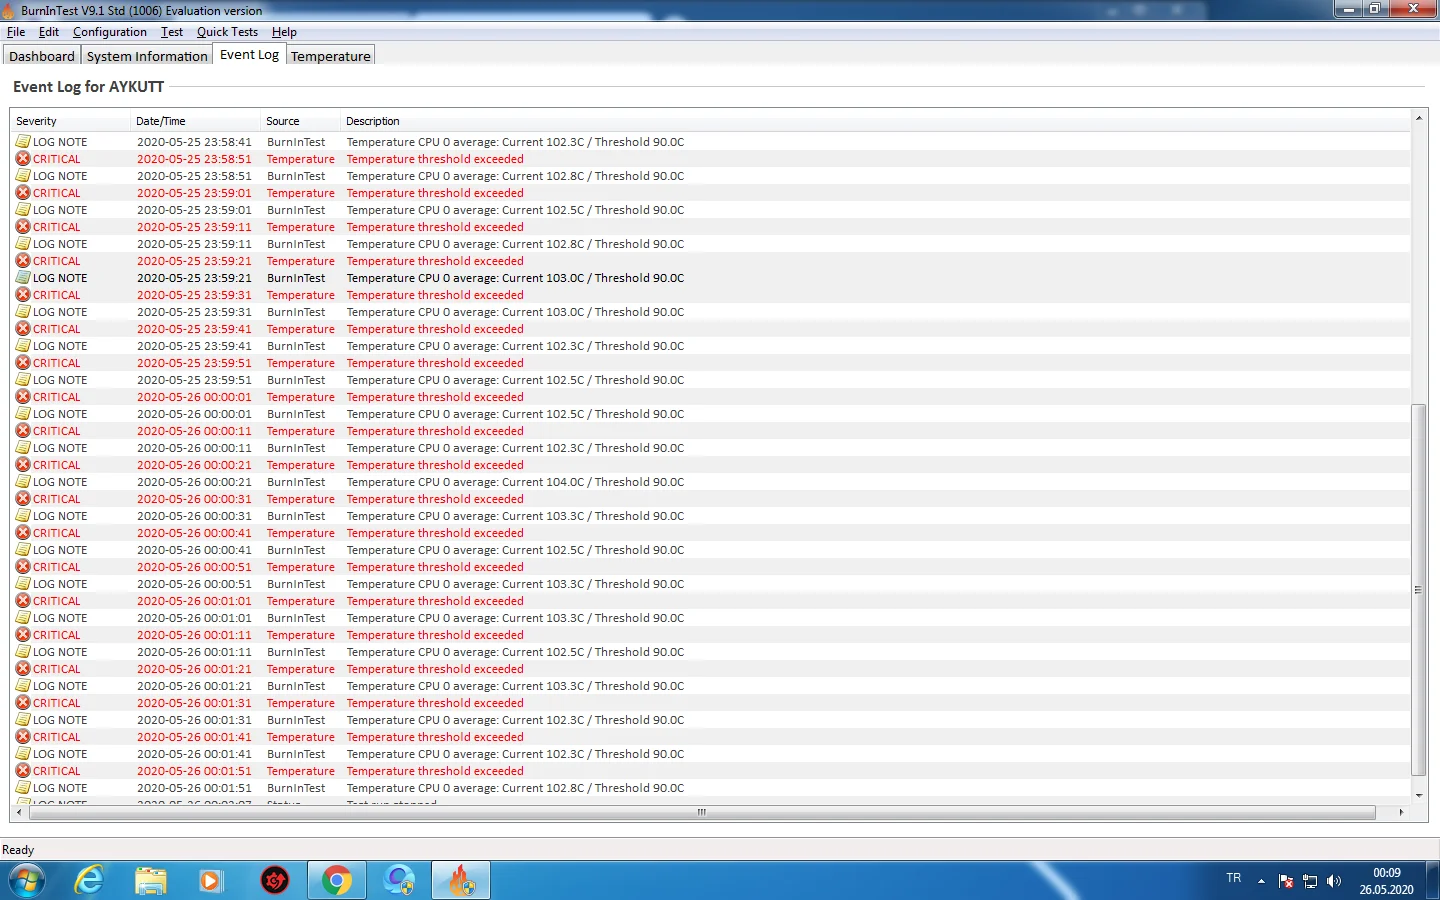Select the LOG NOTE timestamp 2020-05-25 23:59:31
Viewport: 1440px width, 900px height.
click(194, 312)
